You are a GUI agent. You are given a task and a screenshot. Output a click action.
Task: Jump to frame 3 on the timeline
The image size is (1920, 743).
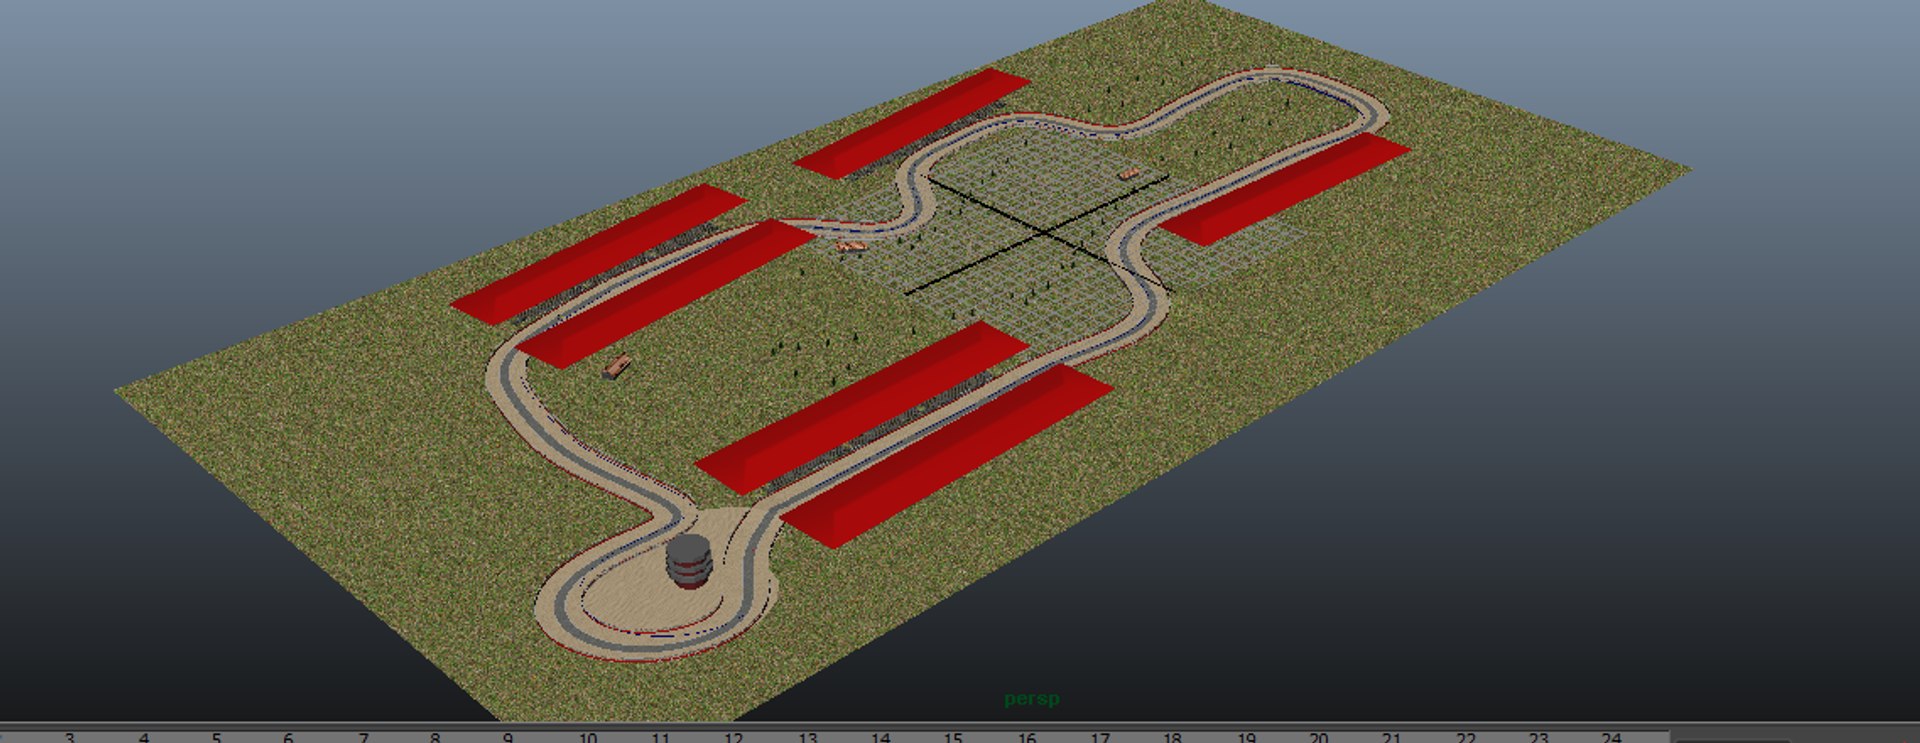69,737
